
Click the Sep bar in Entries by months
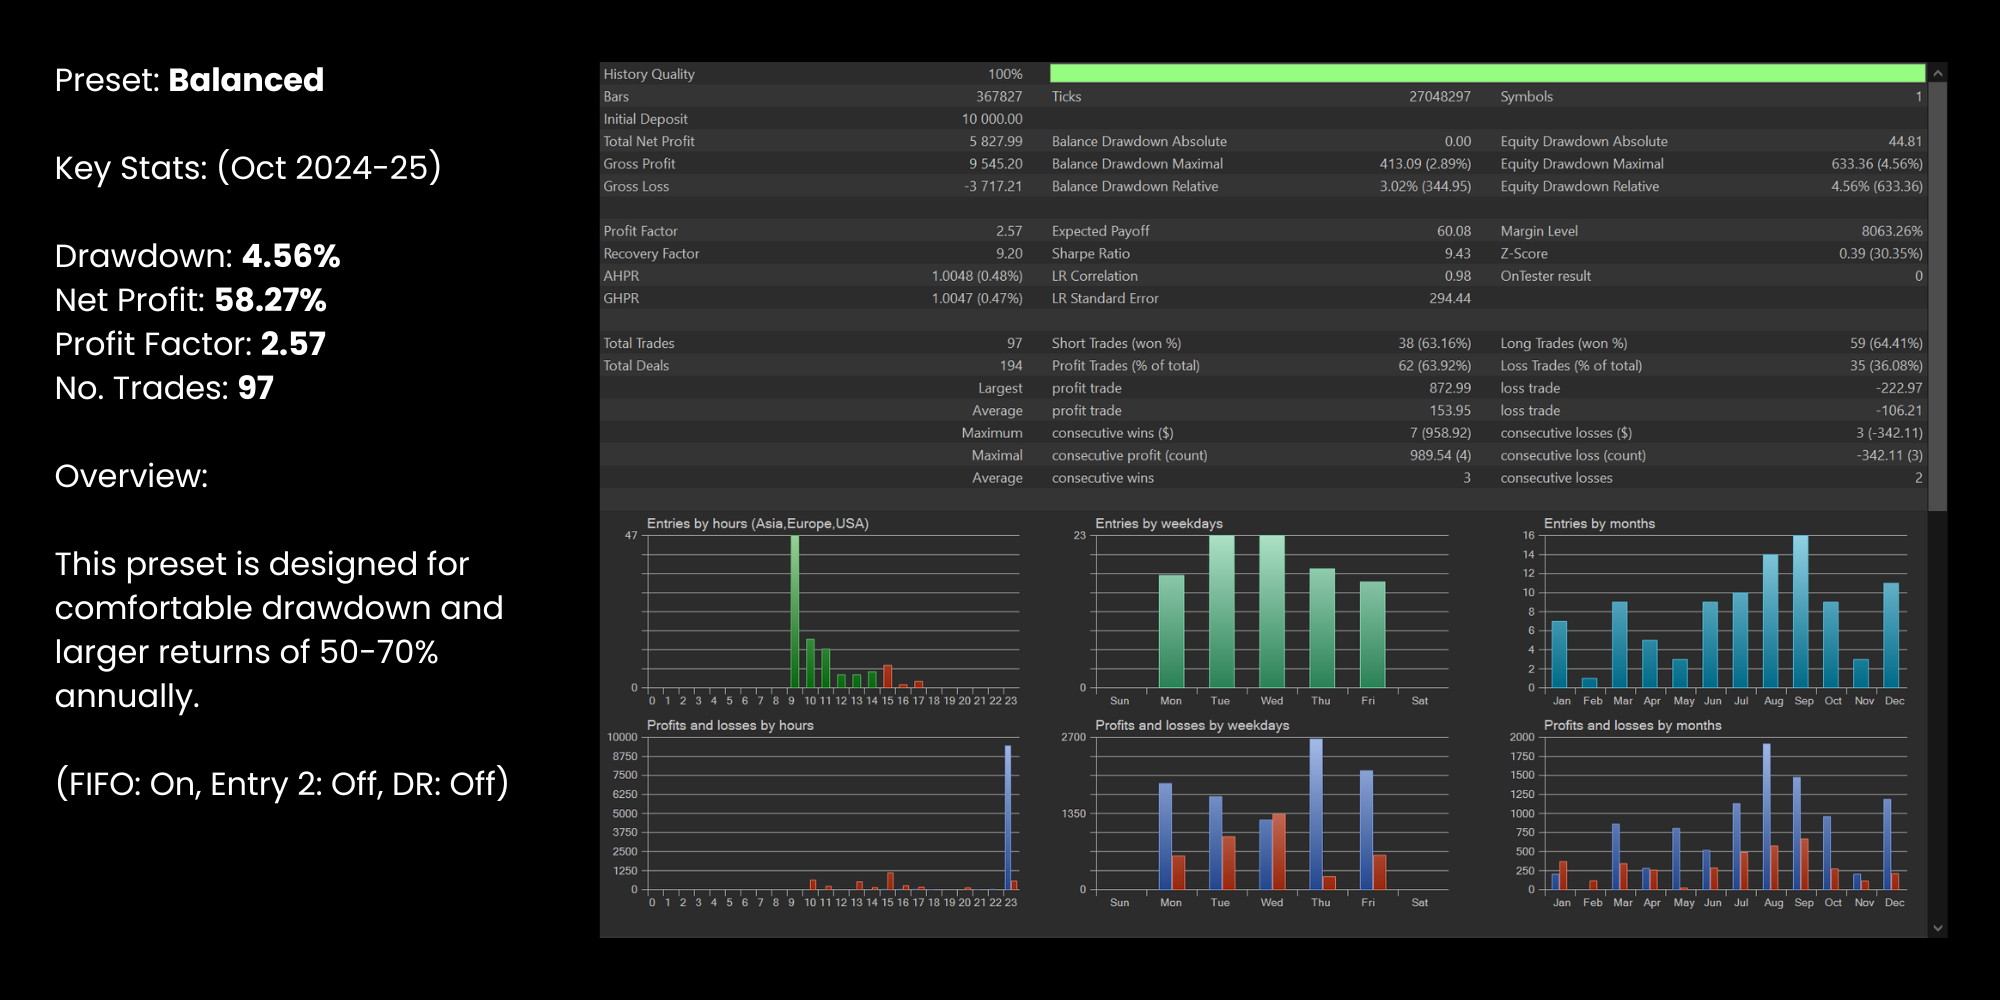pos(1800,612)
